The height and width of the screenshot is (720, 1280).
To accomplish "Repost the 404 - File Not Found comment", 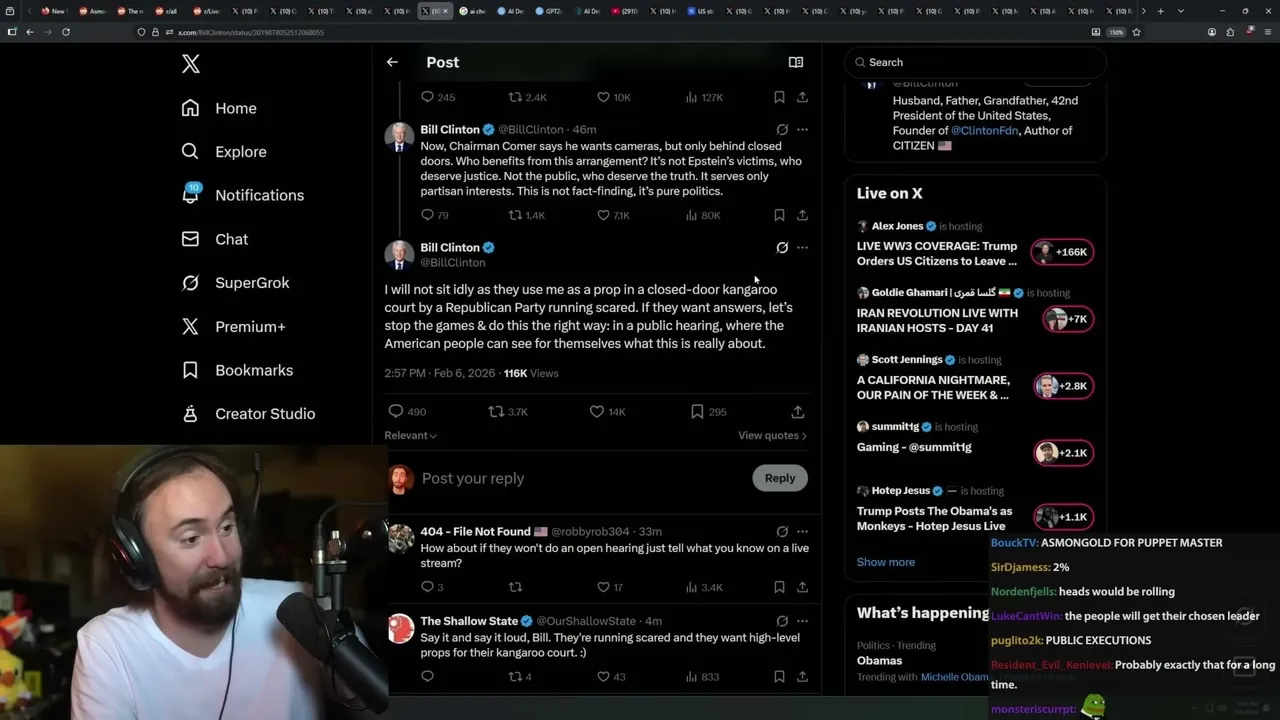I will pyautogui.click(x=516, y=587).
